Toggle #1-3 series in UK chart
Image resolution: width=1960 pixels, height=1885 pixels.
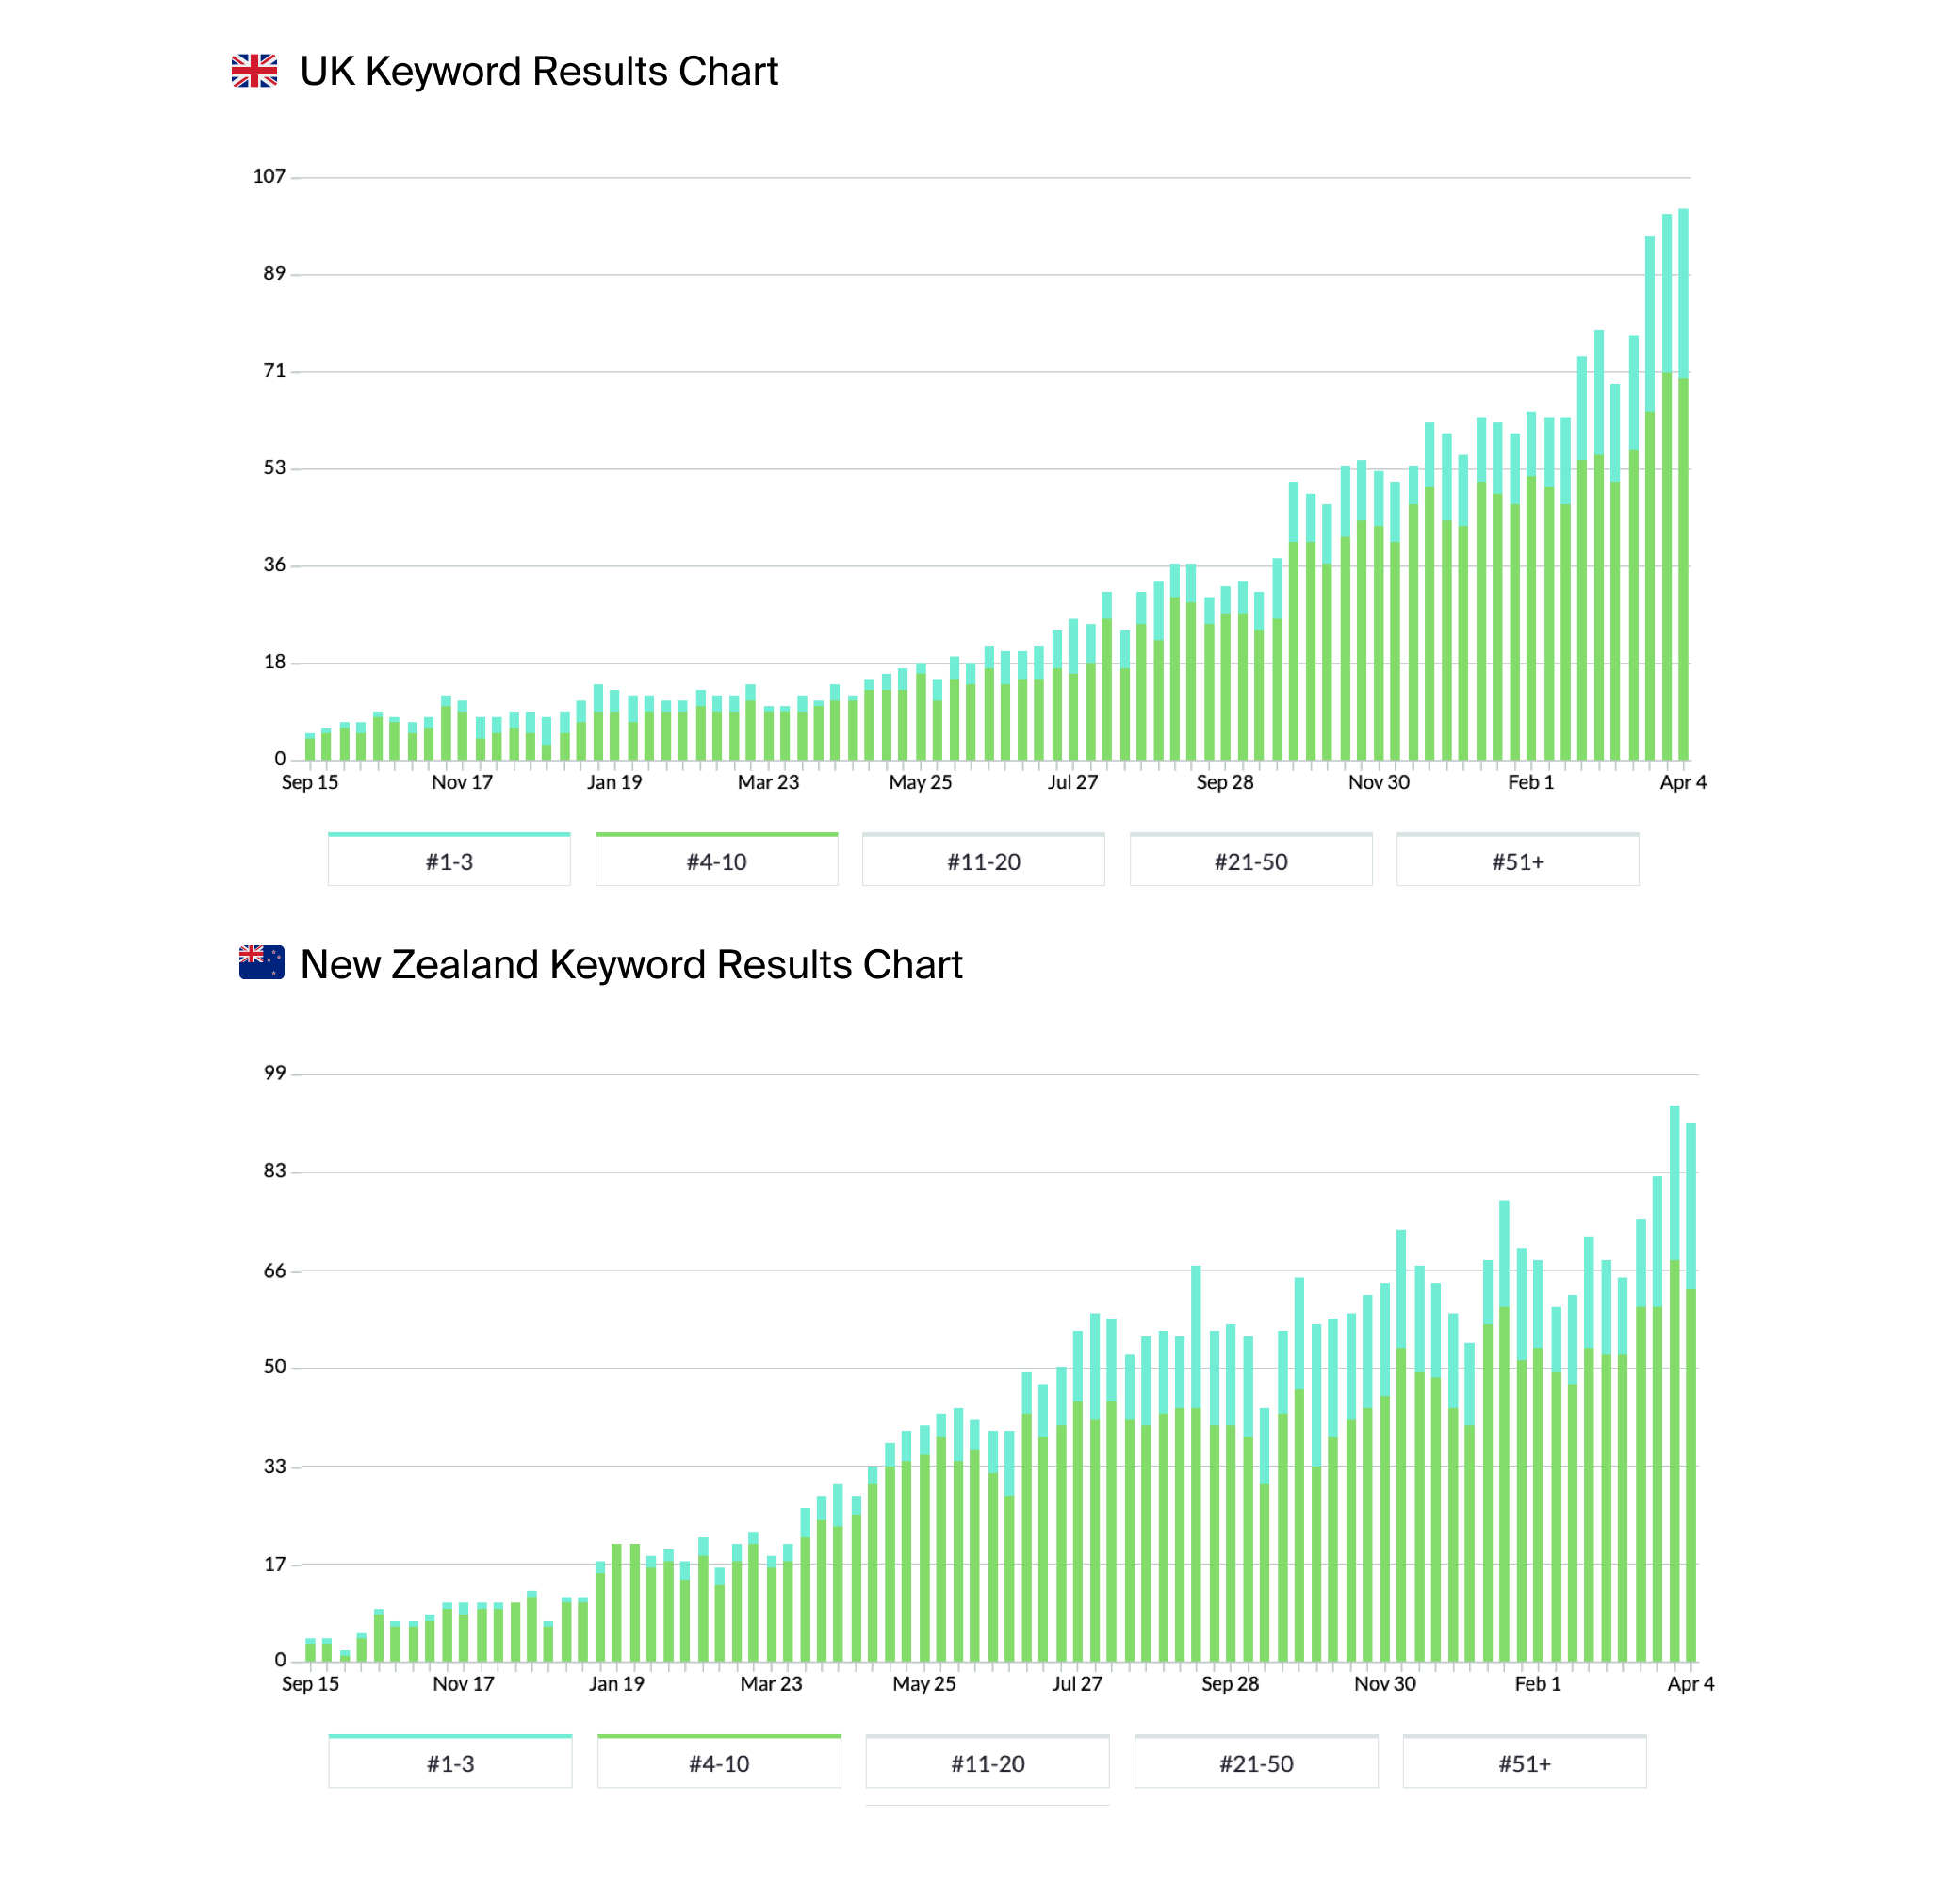(x=449, y=860)
